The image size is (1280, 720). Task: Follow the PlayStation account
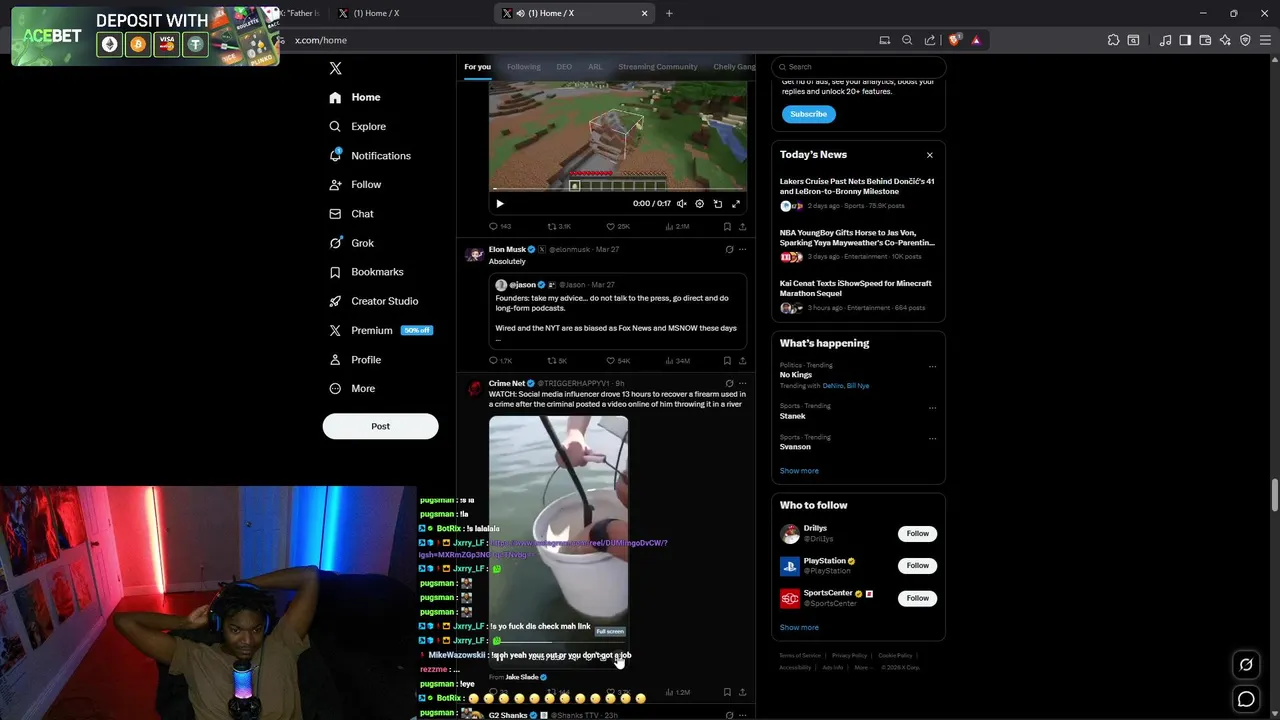coord(917,566)
